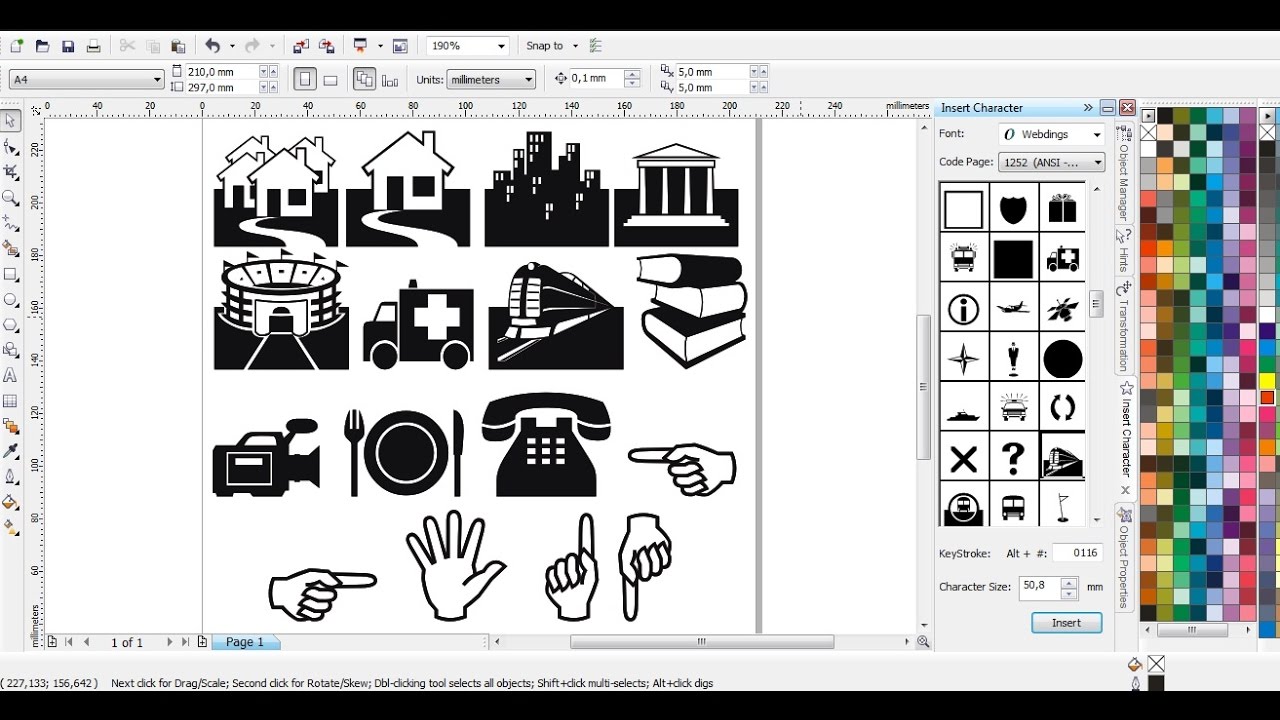Select the Fill bucket tool

(x=11, y=503)
